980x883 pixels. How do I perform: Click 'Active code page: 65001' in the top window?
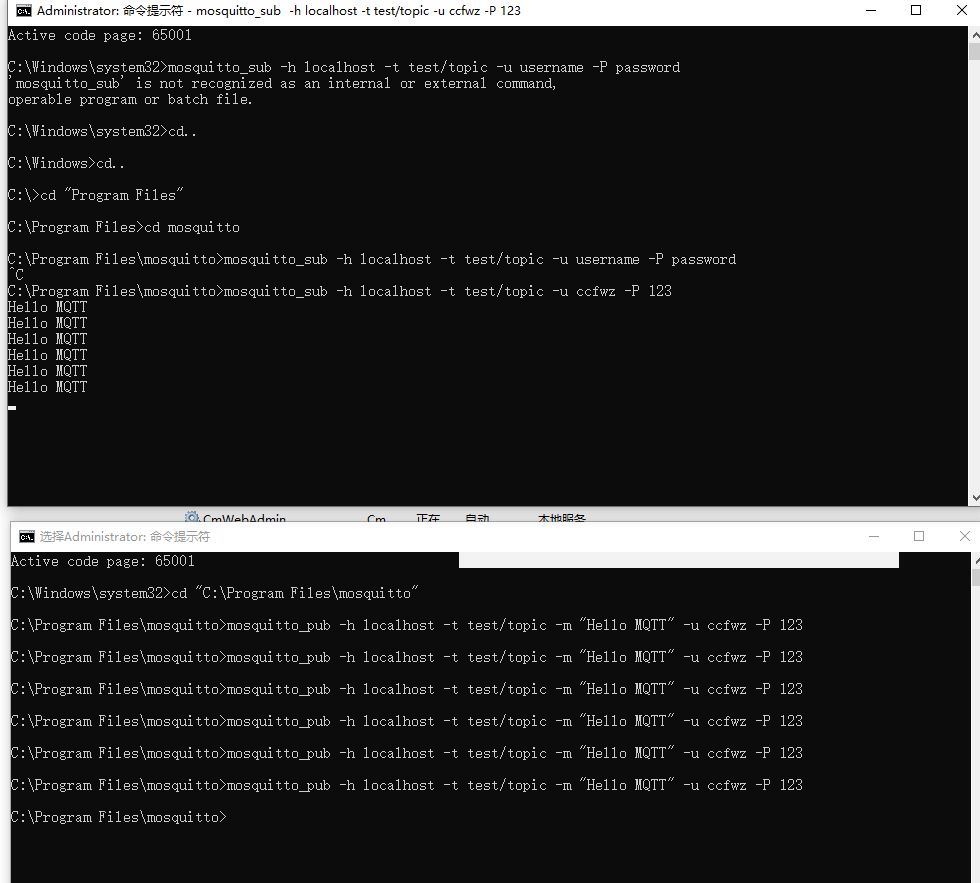tap(99, 36)
